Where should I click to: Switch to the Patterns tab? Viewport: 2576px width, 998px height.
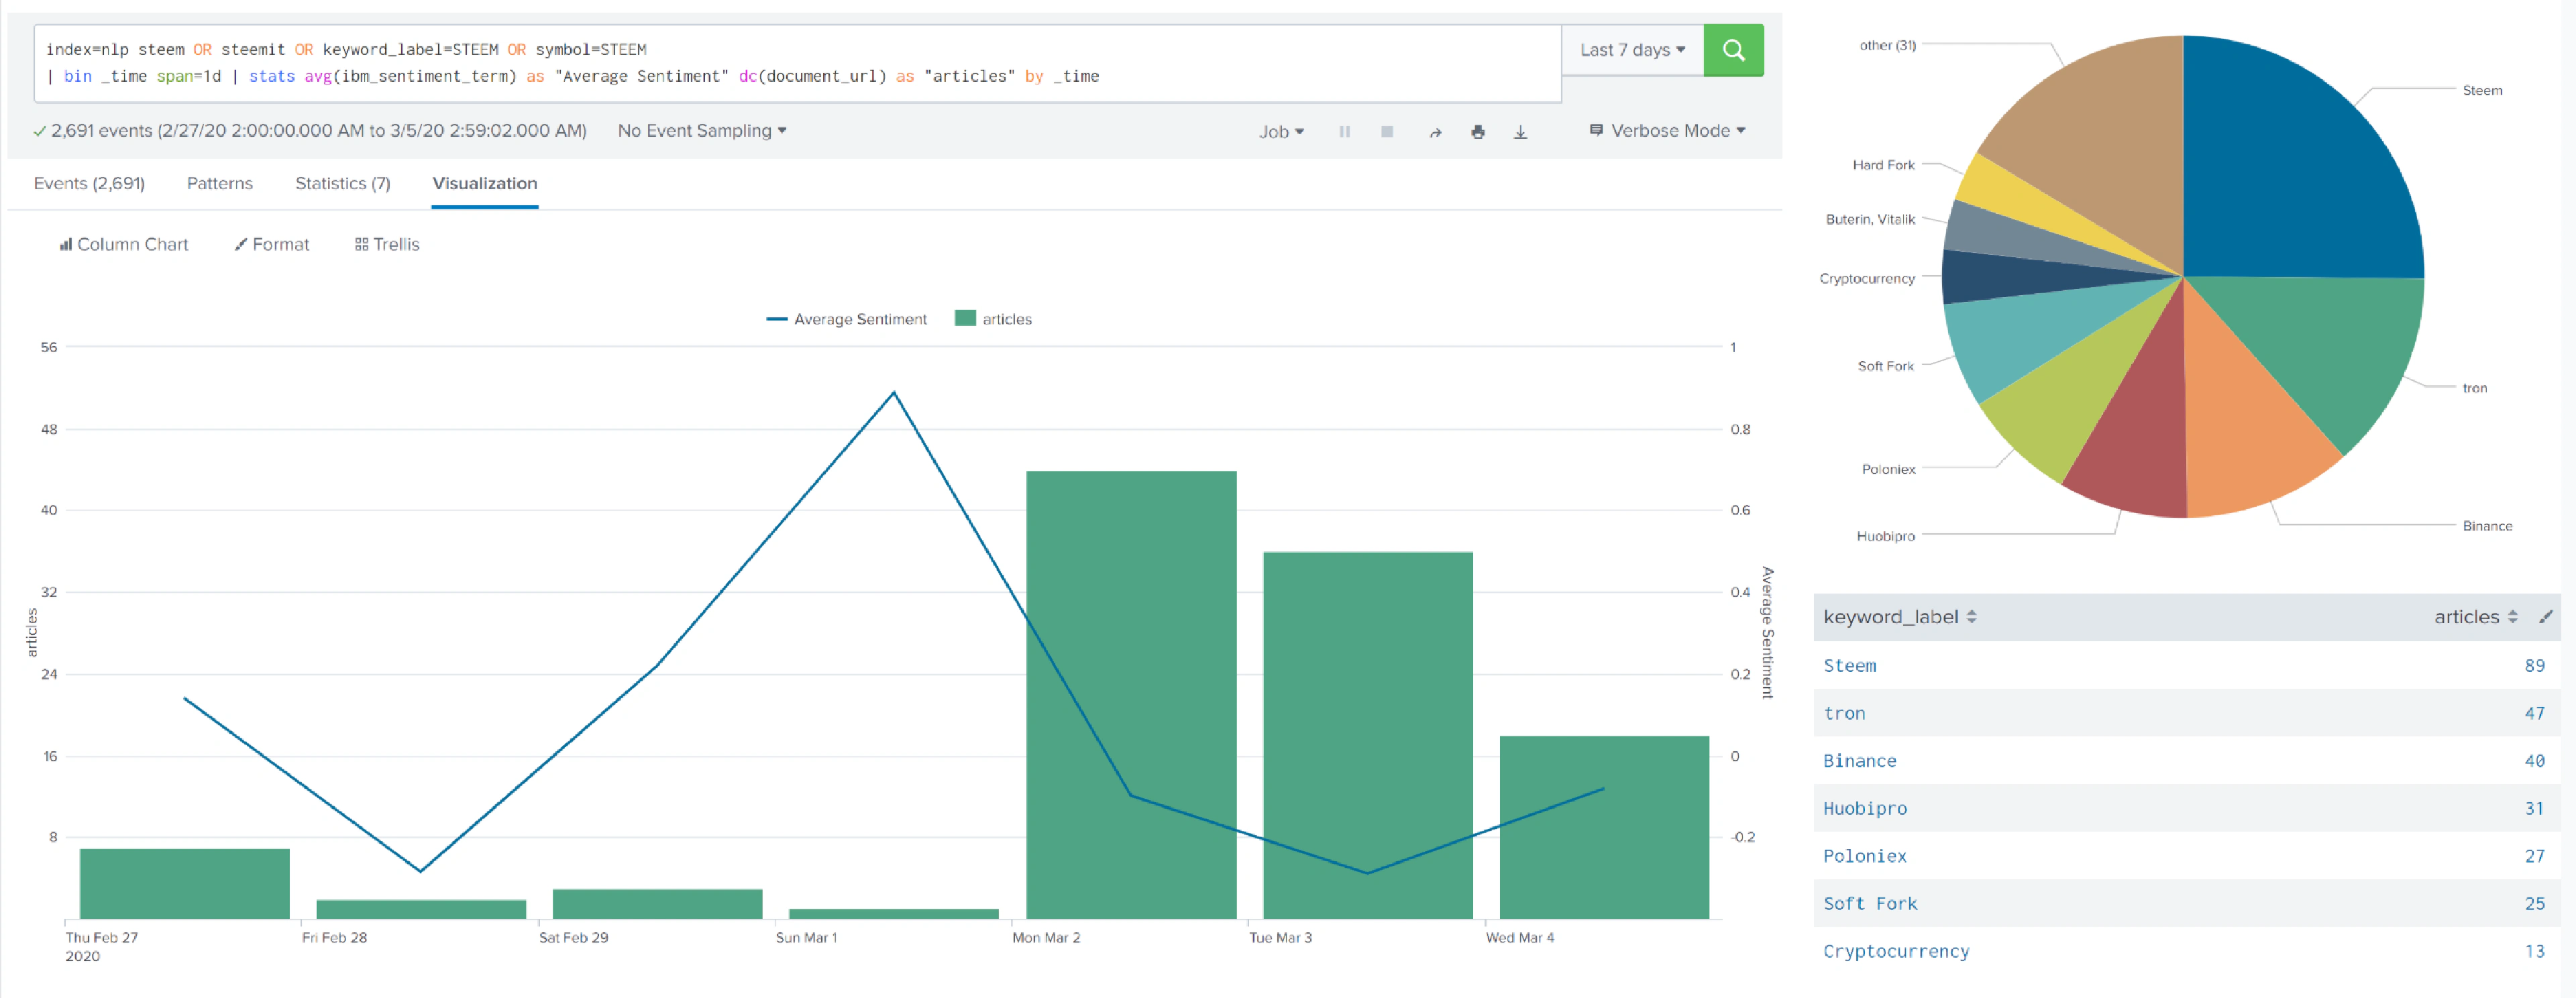pyautogui.click(x=220, y=184)
